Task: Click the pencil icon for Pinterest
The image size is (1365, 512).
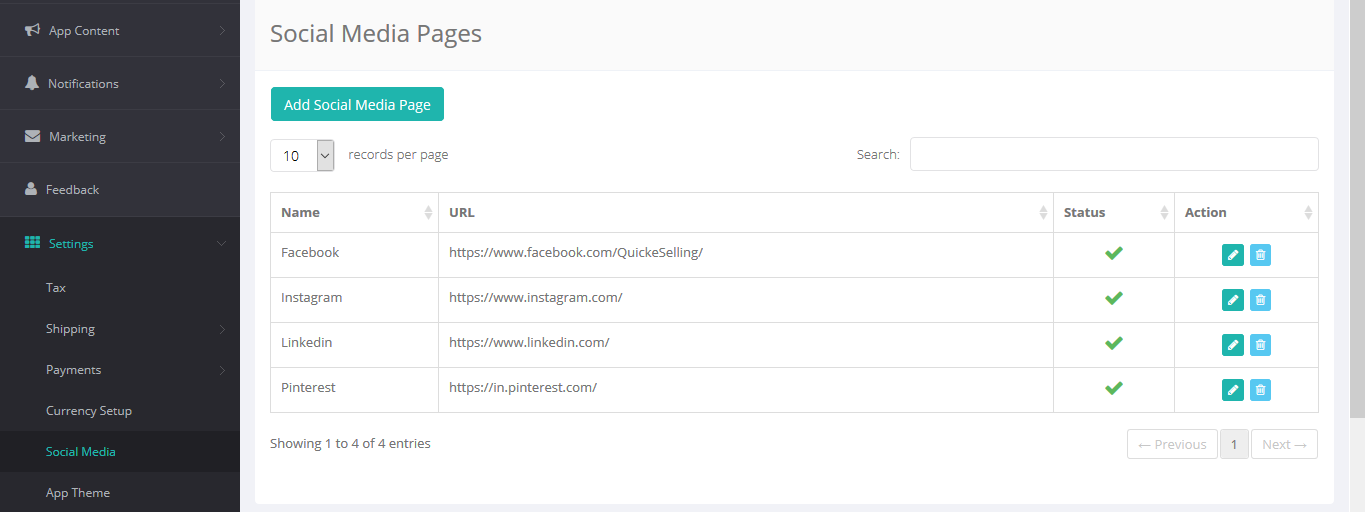Action: coord(1232,390)
